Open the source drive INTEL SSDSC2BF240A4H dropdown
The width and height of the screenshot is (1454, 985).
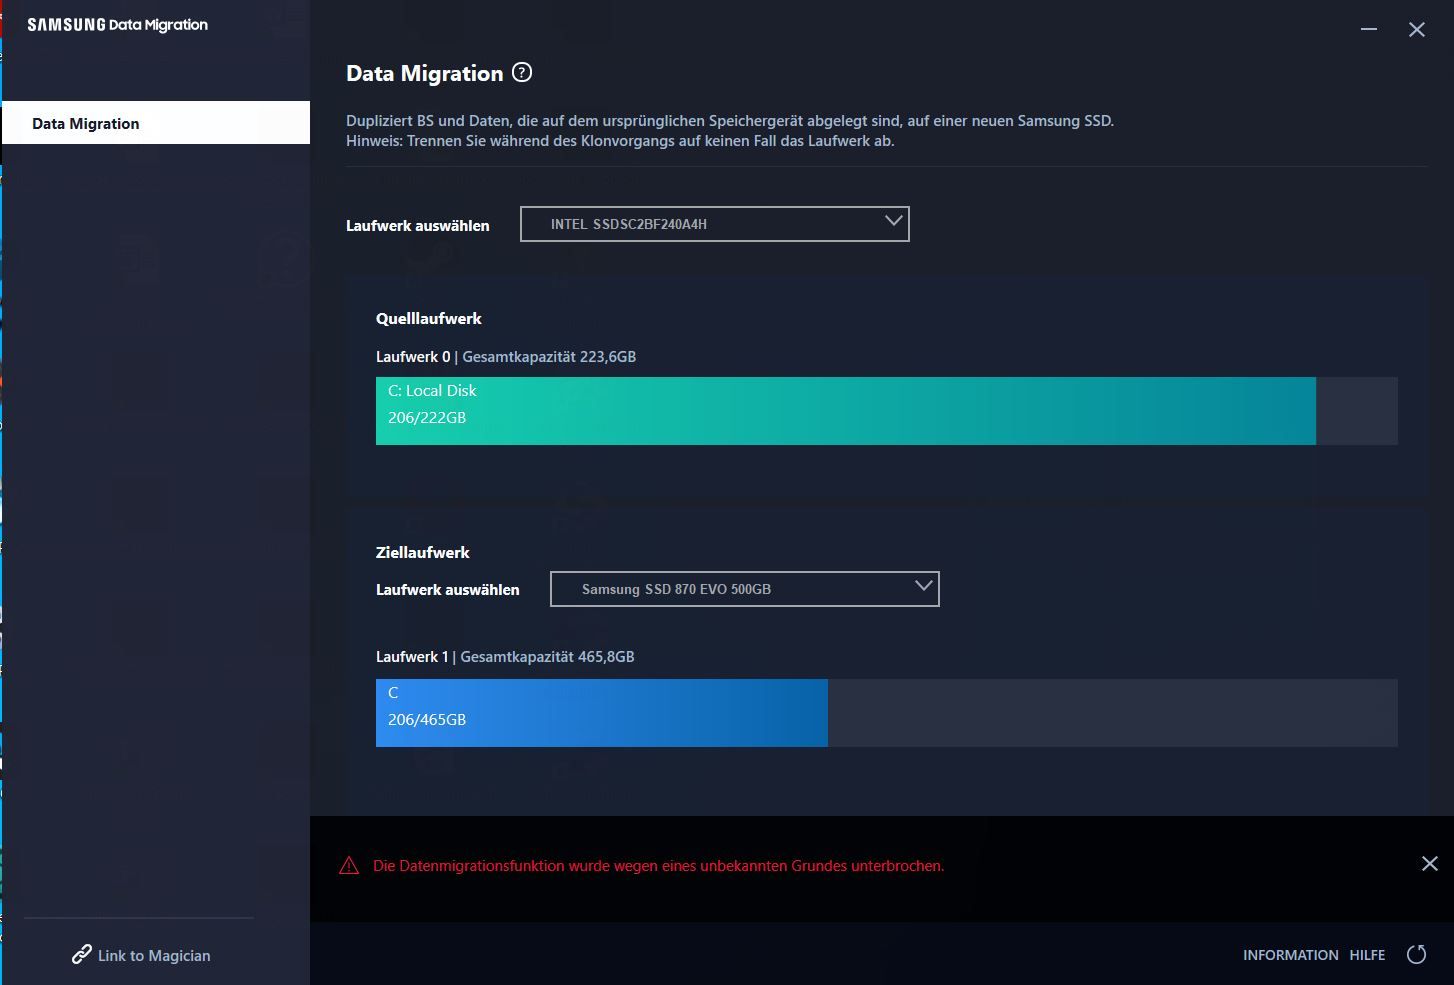click(715, 224)
